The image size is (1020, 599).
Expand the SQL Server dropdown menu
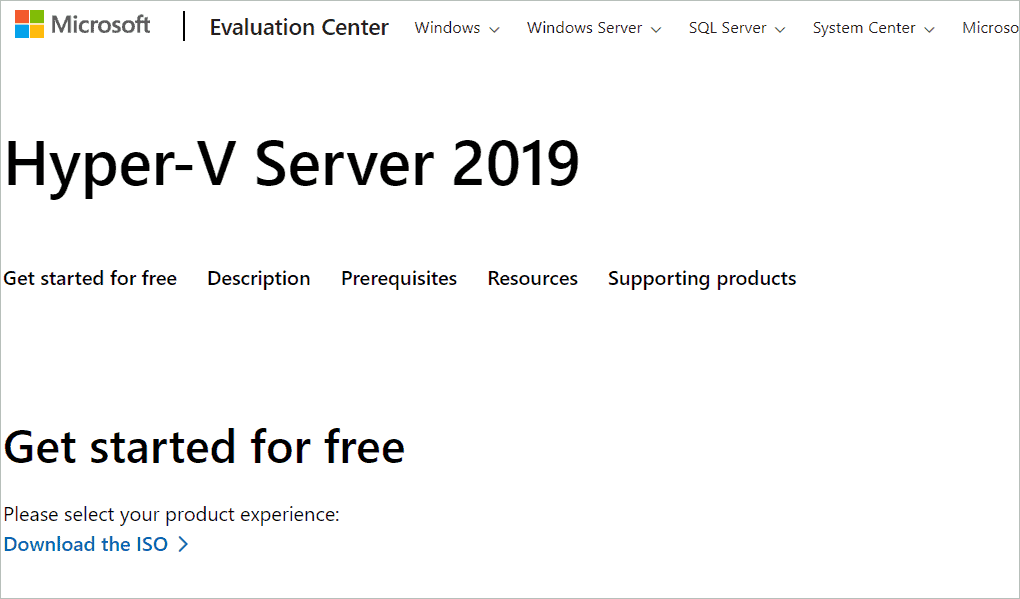737,28
